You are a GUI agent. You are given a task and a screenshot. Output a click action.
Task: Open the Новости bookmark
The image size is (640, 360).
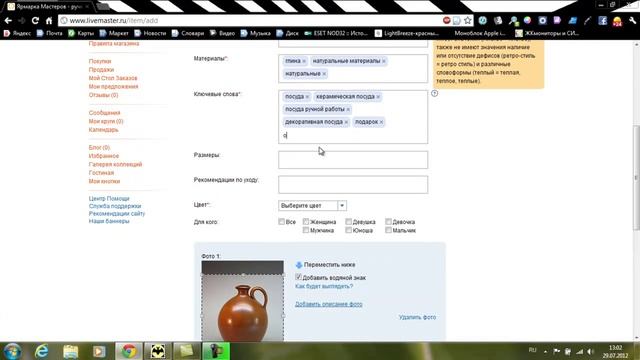(150, 33)
